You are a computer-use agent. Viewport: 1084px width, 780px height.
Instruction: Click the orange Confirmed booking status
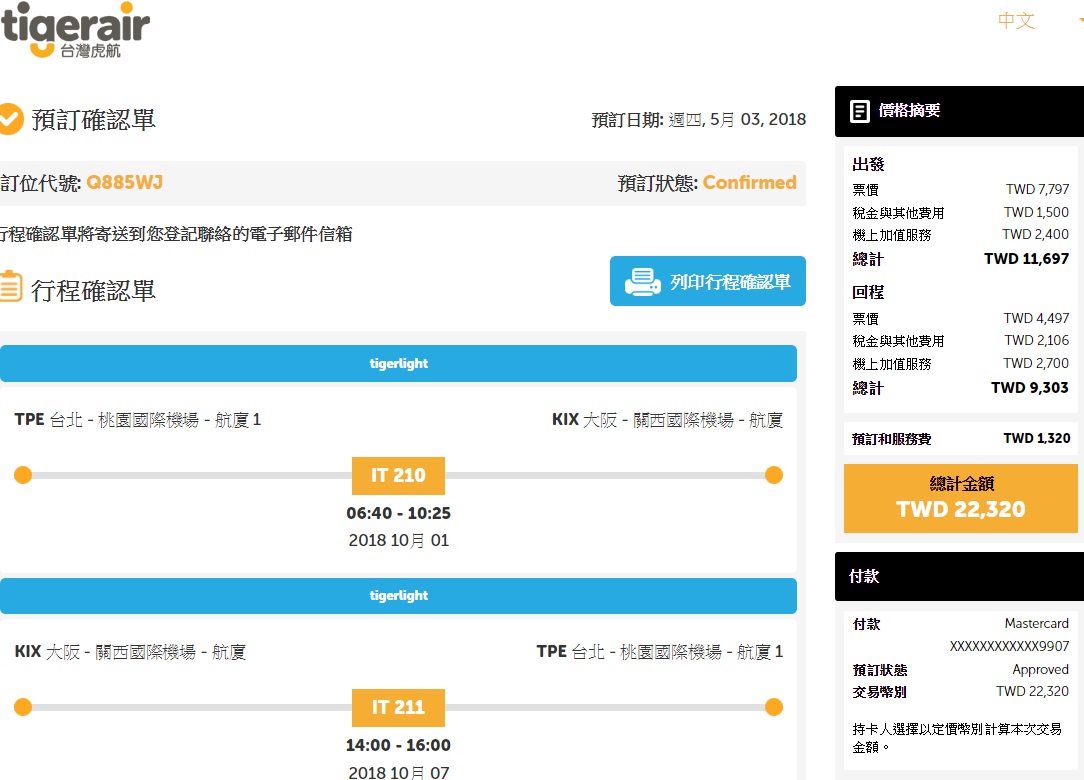tap(749, 183)
